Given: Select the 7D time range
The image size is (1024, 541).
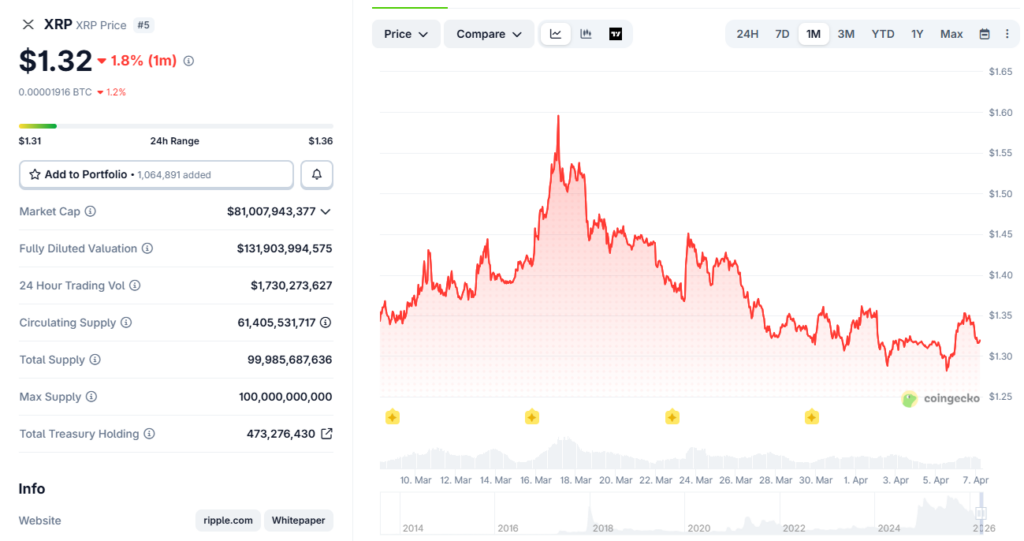Looking at the screenshot, I should (x=782, y=34).
